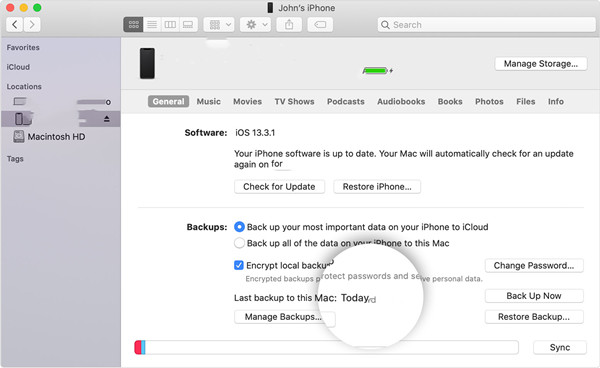The height and width of the screenshot is (368, 600).
Task: Eject the iPhone from the sidebar
Action: pos(107,119)
